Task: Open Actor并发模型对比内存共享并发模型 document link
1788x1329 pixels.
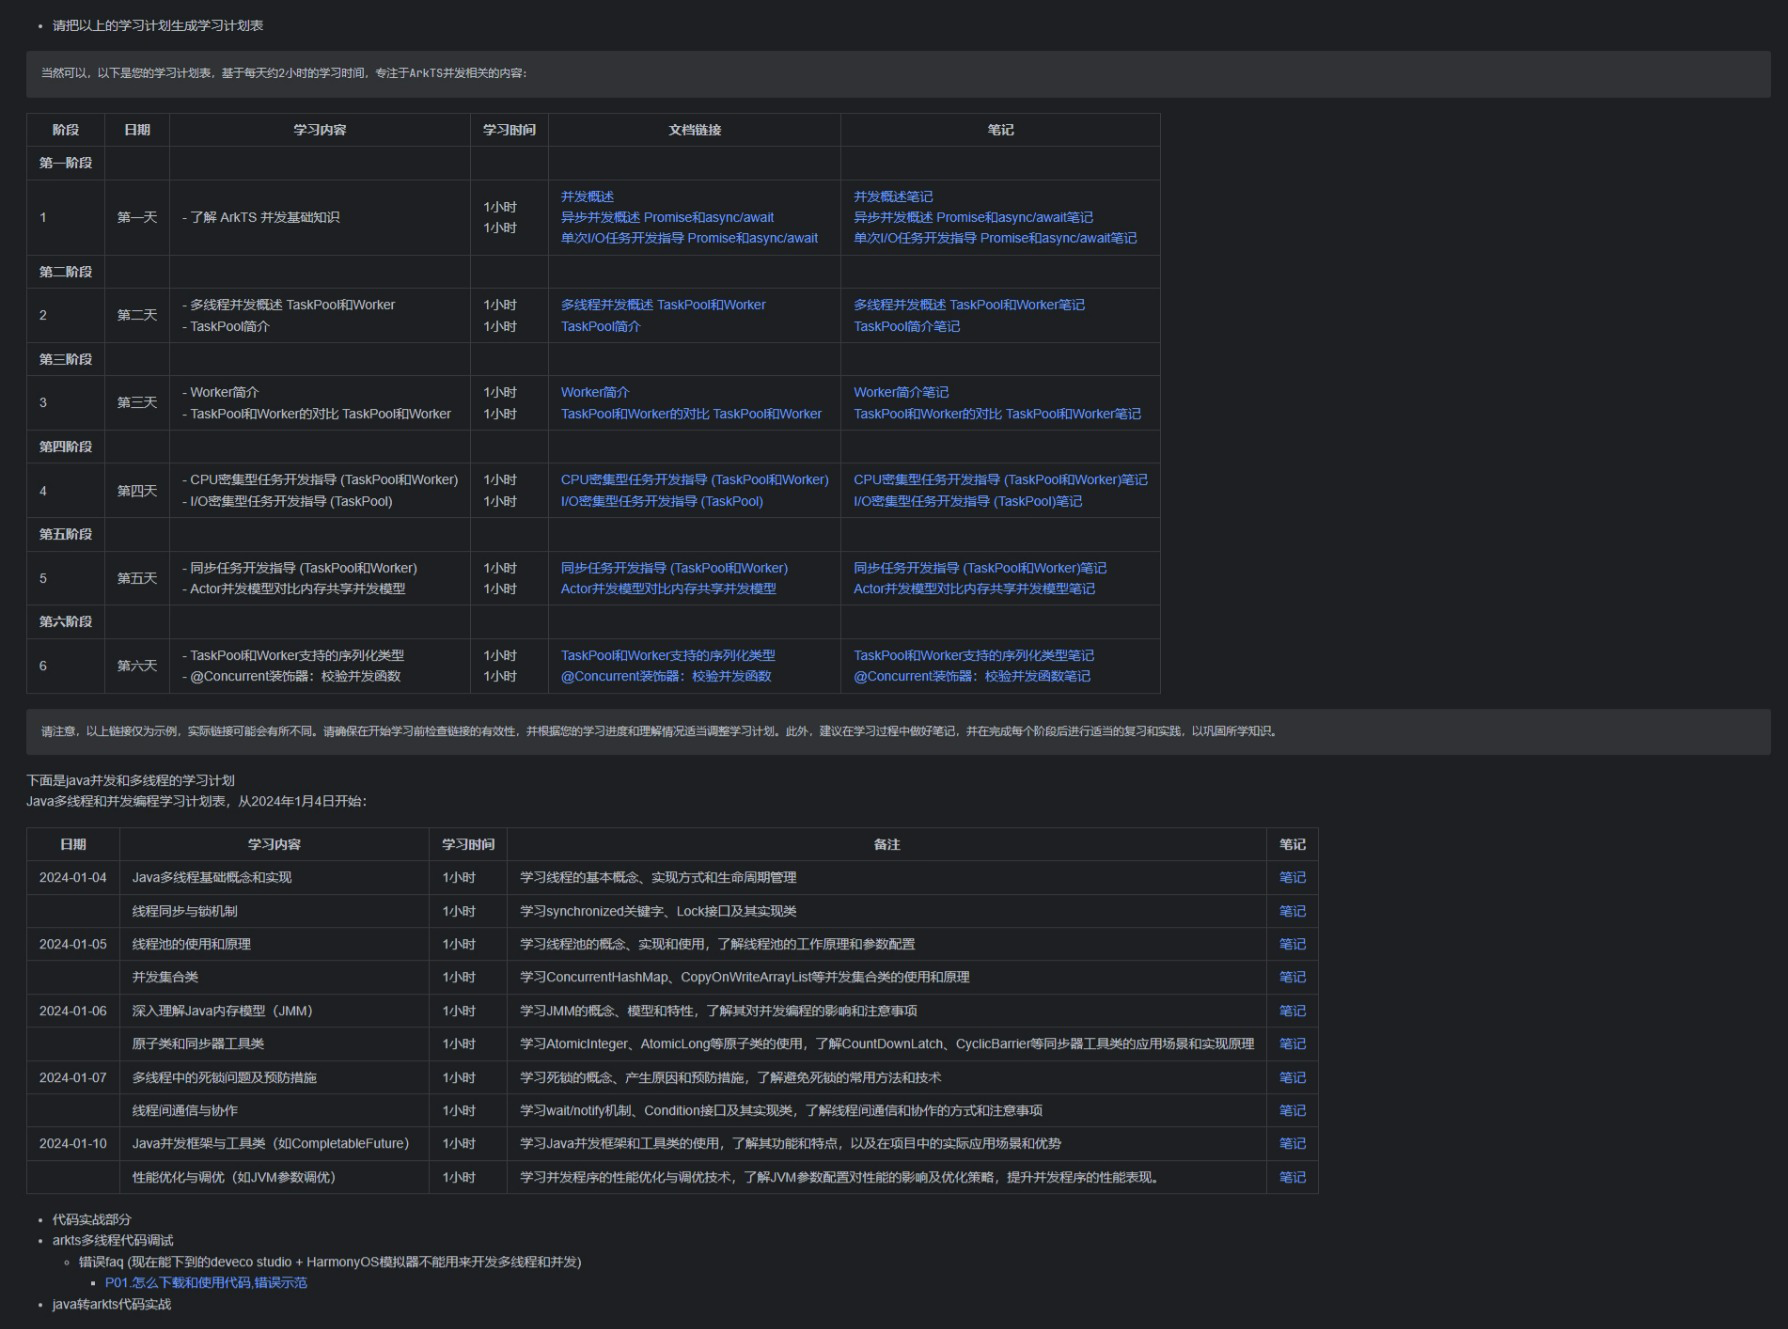Action: pos(668,589)
